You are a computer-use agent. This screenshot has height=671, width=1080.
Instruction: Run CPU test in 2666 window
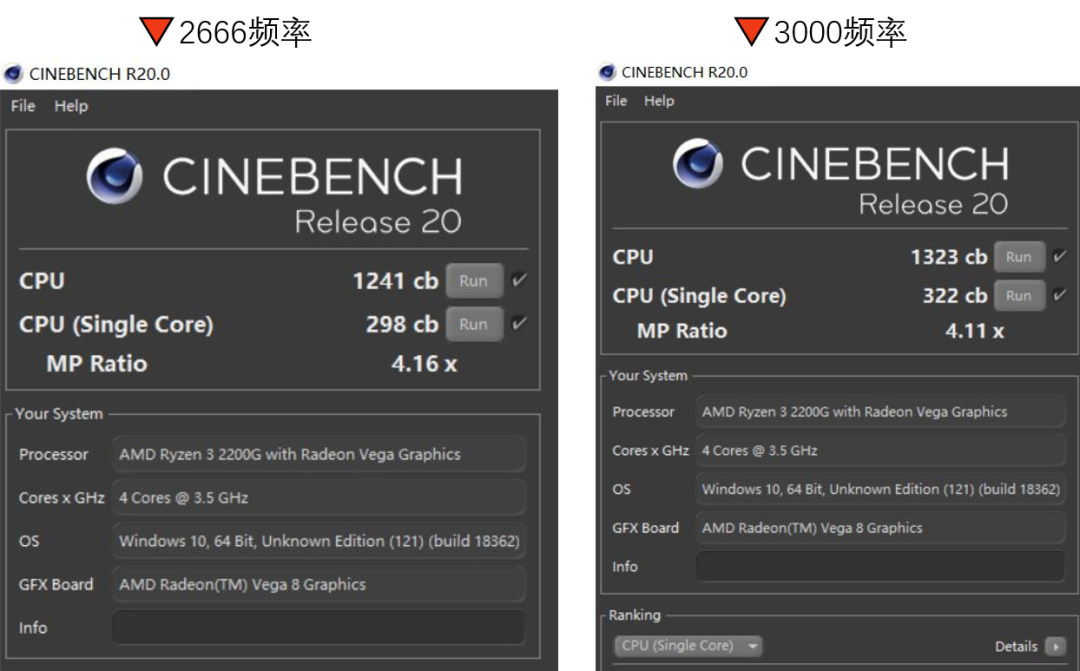474,280
